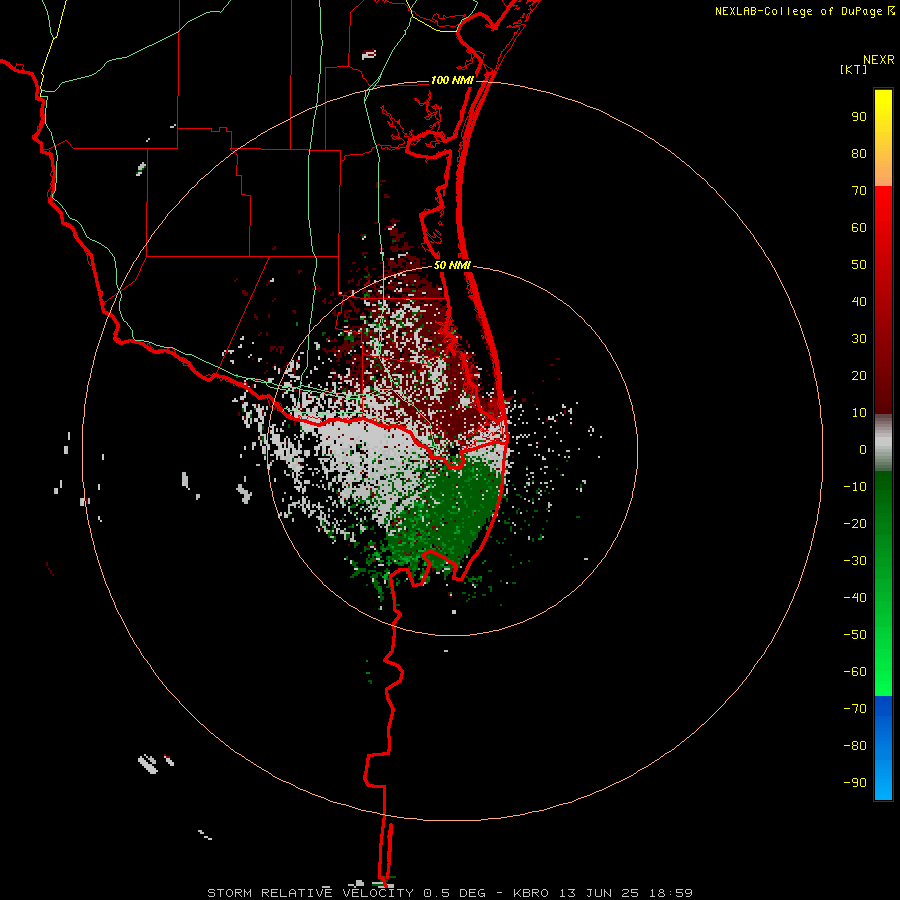Click the 100 NMI range ring label
900x900 pixels.
[x=452, y=80]
